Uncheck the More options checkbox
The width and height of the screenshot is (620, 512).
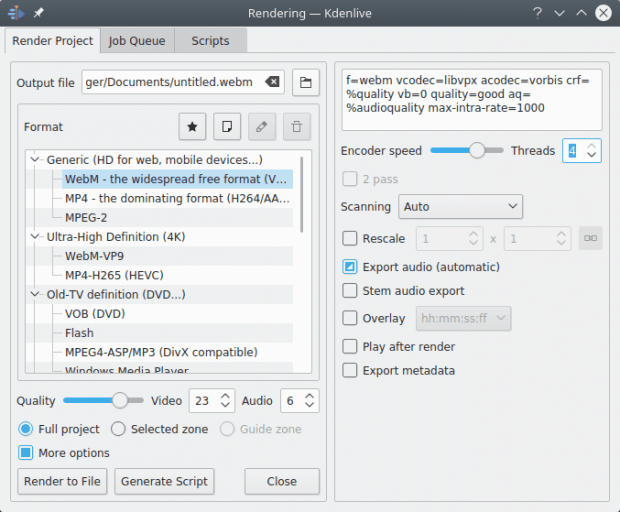(x=26, y=453)
